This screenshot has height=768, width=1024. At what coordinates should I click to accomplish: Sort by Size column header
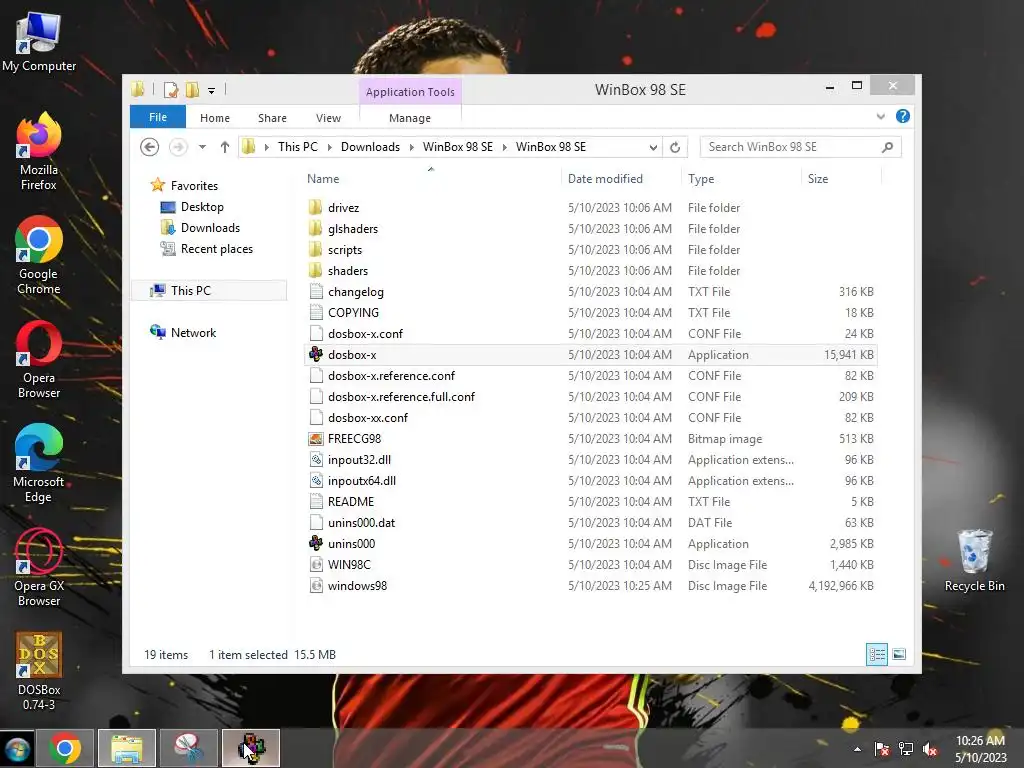click(x=818, y=178)
